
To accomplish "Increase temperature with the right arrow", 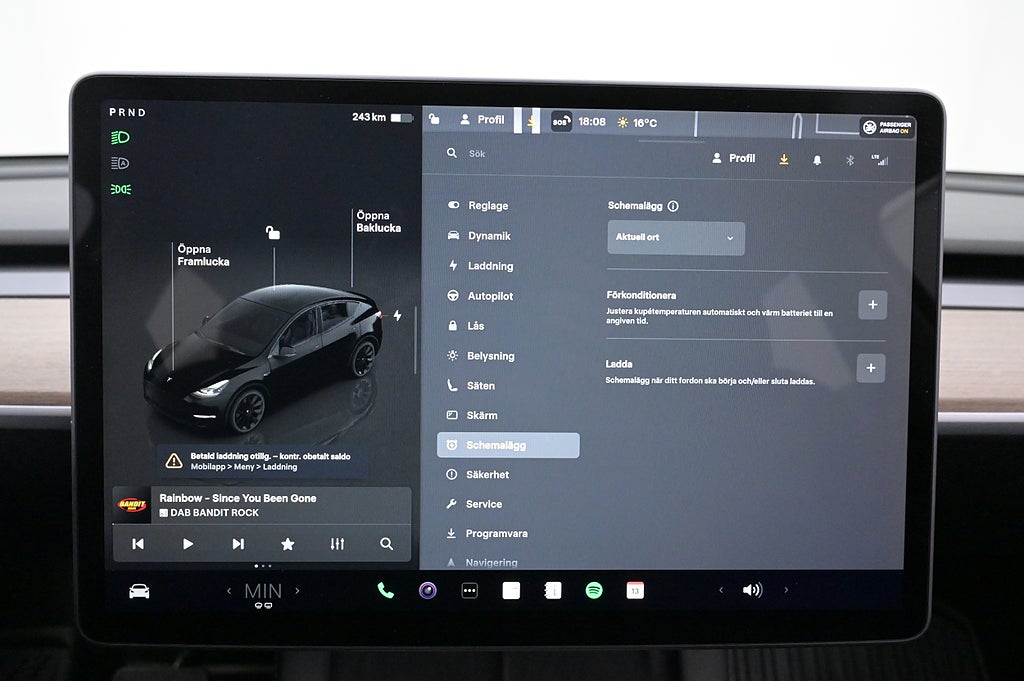I will tap(297, 591).
